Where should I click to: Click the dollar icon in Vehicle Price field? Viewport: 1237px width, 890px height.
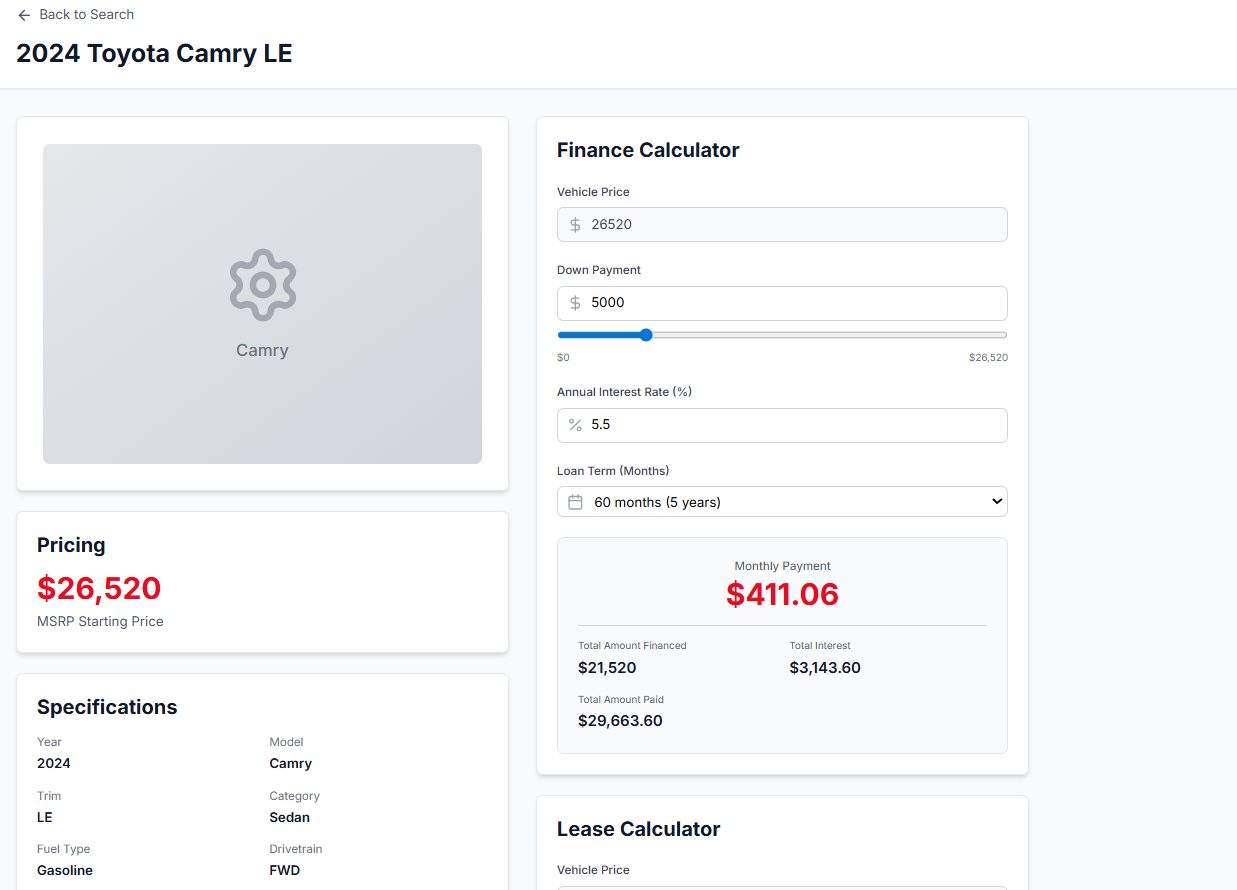pos(575,225)
